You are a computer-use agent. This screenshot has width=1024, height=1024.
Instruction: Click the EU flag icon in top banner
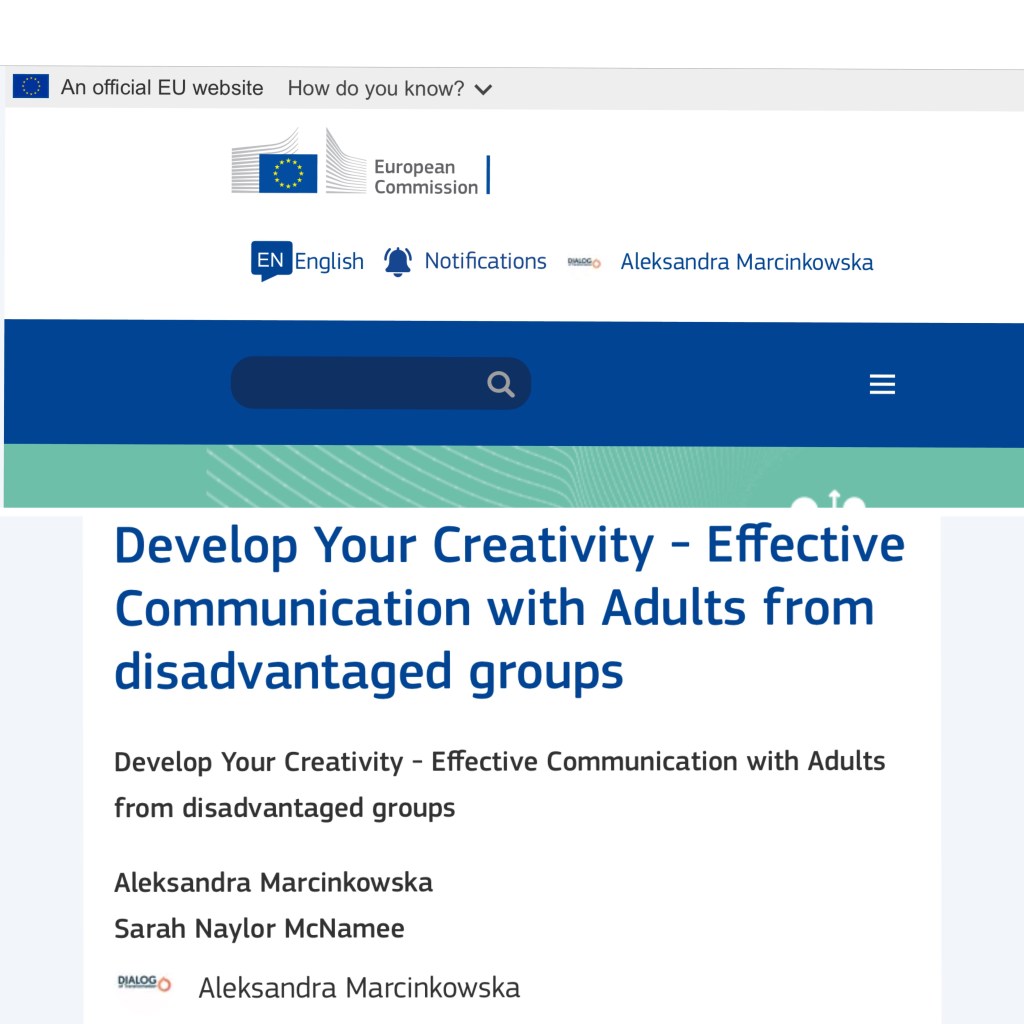click(30, 87)
